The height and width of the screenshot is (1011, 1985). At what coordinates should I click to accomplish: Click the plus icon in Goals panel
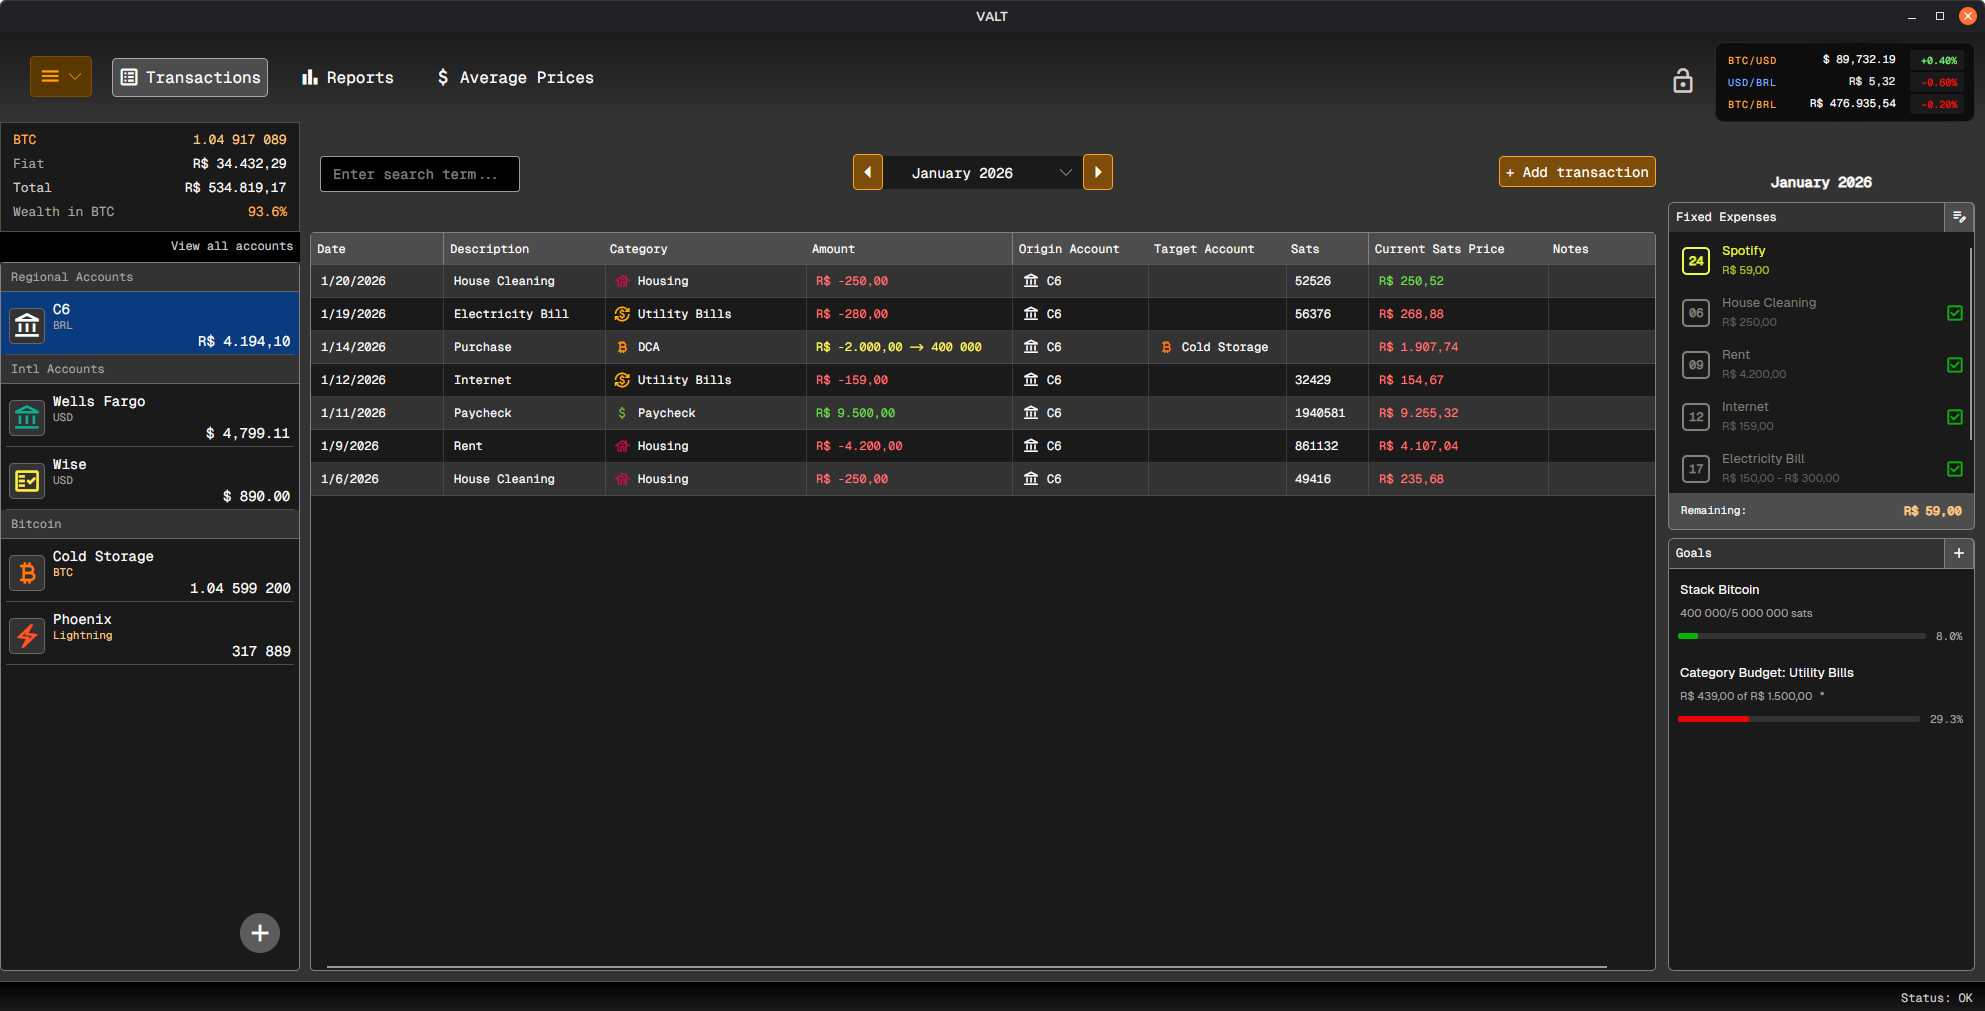click(x=1958, y=553)
